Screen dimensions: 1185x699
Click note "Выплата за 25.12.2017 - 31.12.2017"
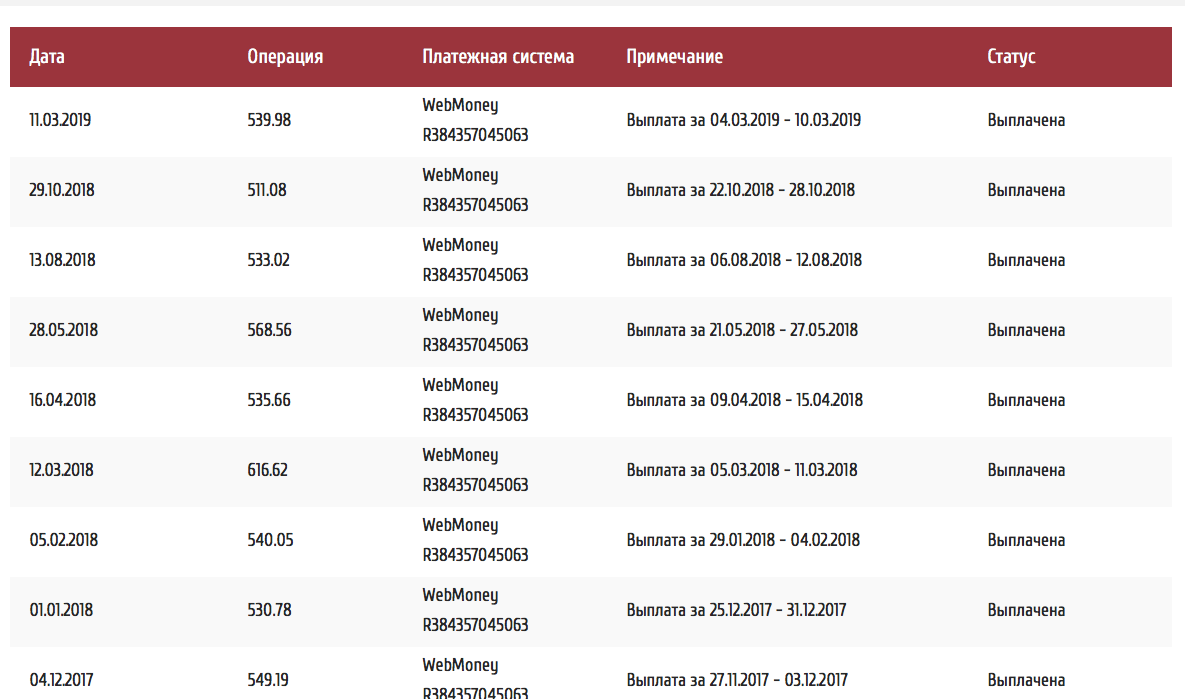[x=736, y=610]
